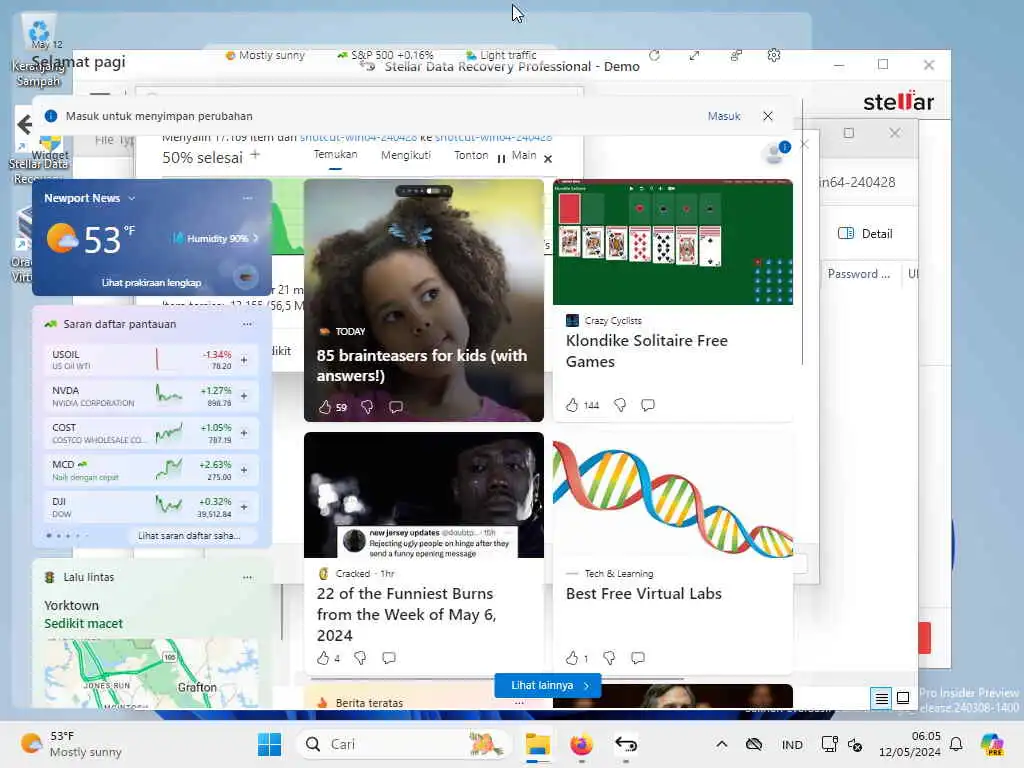Open the Berita teratas section
The height and width of the screenshot is (768, 1024).
tap(369, 703)
